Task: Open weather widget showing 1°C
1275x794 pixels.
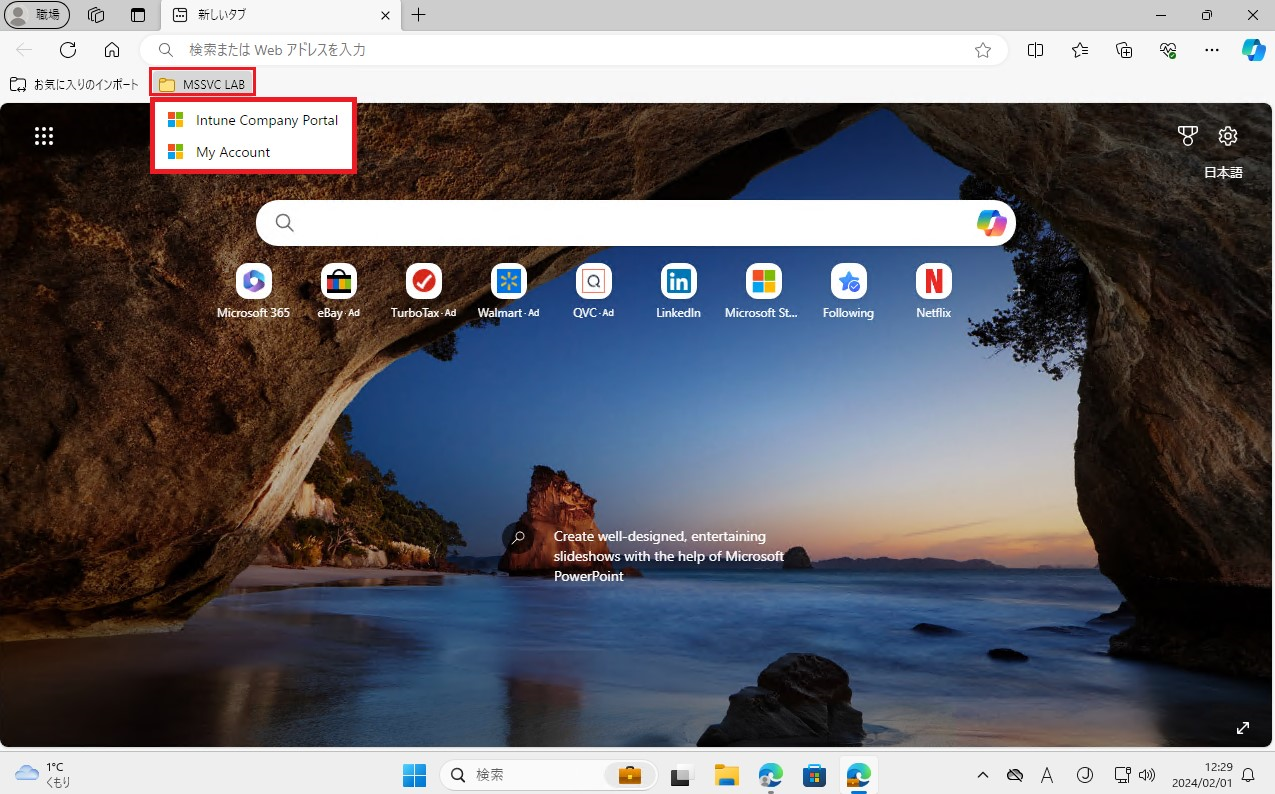Action: click(43, 774)
